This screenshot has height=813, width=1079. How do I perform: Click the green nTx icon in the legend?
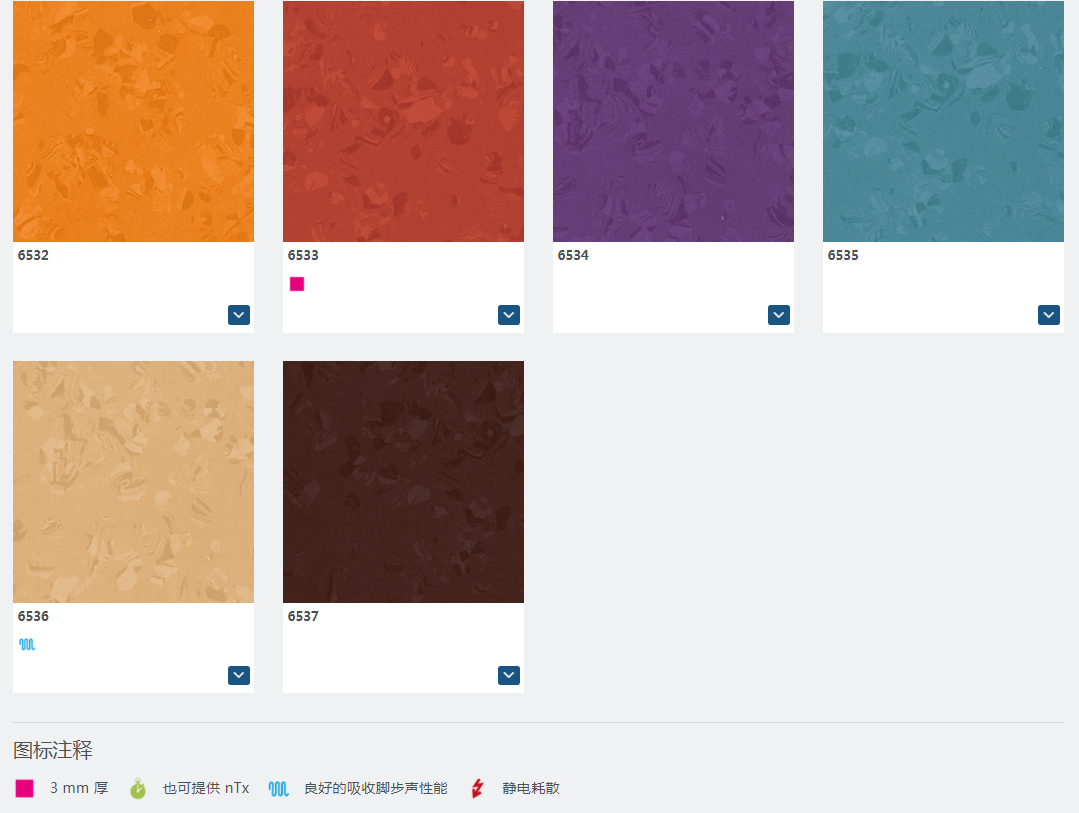coord(138,788)
